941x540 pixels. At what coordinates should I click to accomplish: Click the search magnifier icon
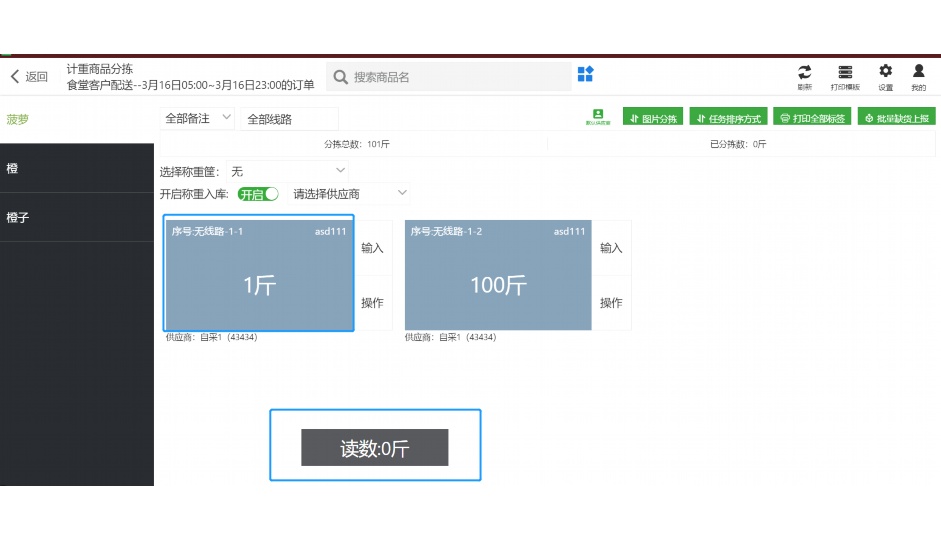pos(340,77)
